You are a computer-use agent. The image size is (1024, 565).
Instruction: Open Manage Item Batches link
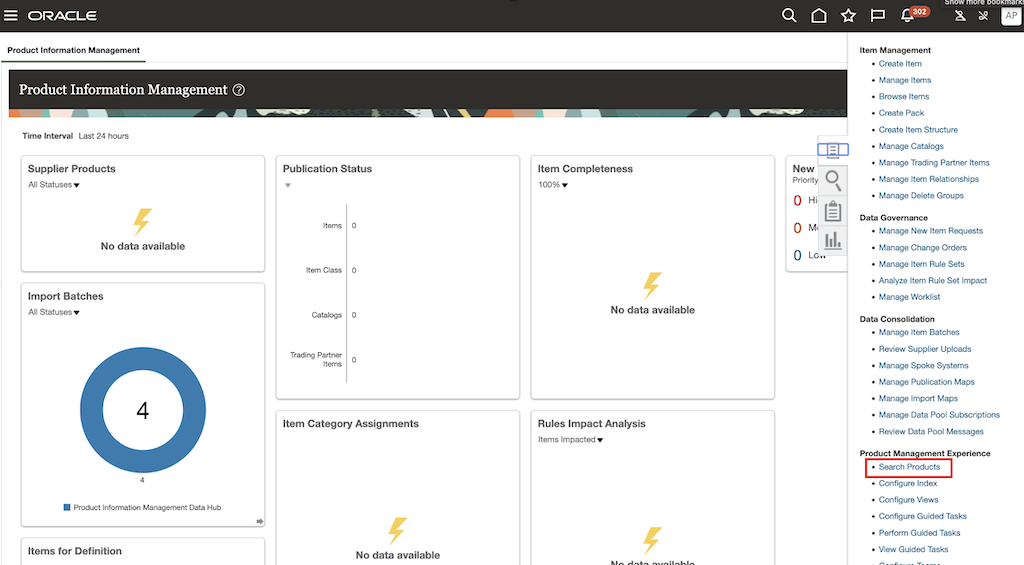click(x=919, y=332)
